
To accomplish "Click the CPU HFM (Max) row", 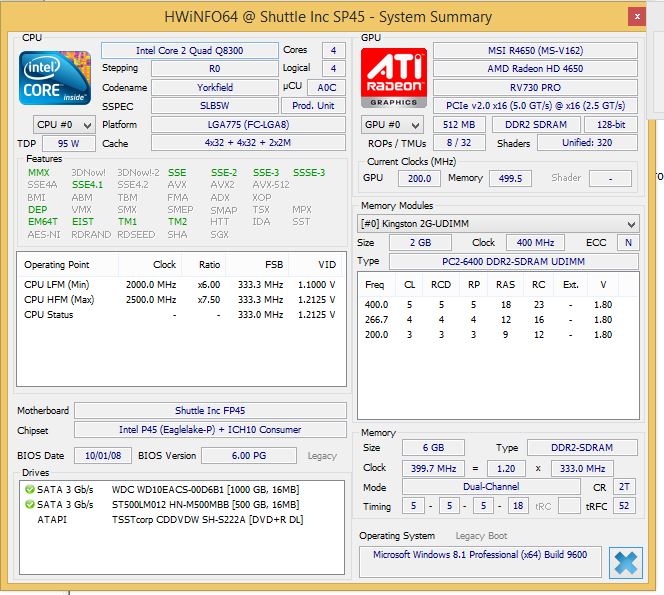I will point(180,299).
